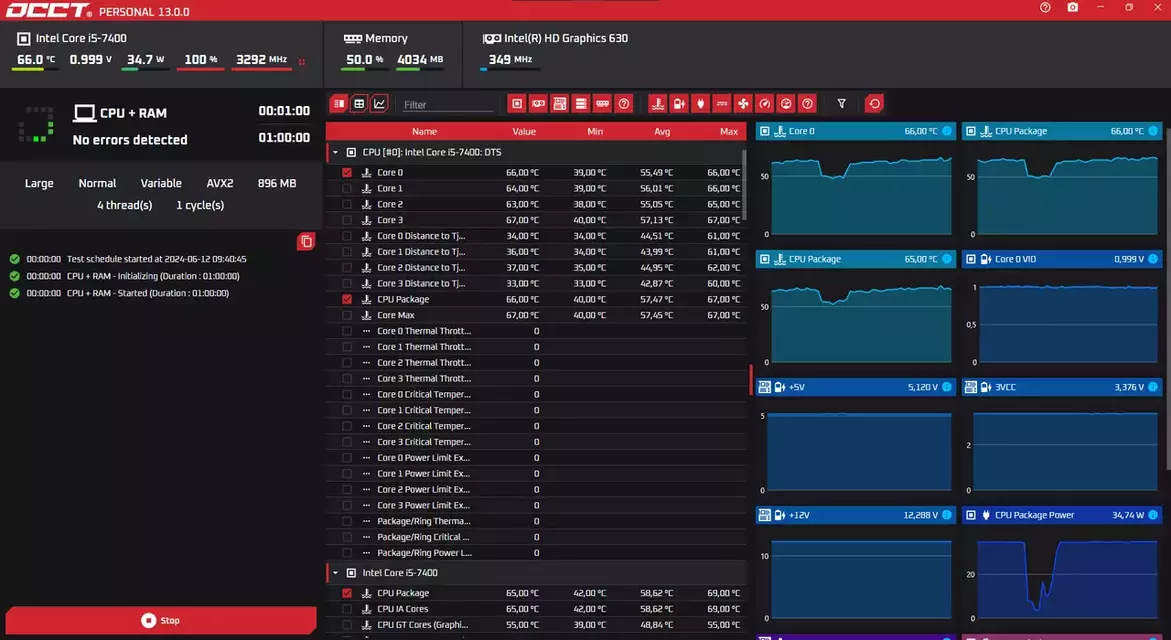The height and width of the screenshot is (640, 1171).
Task: Check the Core 1 sensor checkbox
Action: 347,188
